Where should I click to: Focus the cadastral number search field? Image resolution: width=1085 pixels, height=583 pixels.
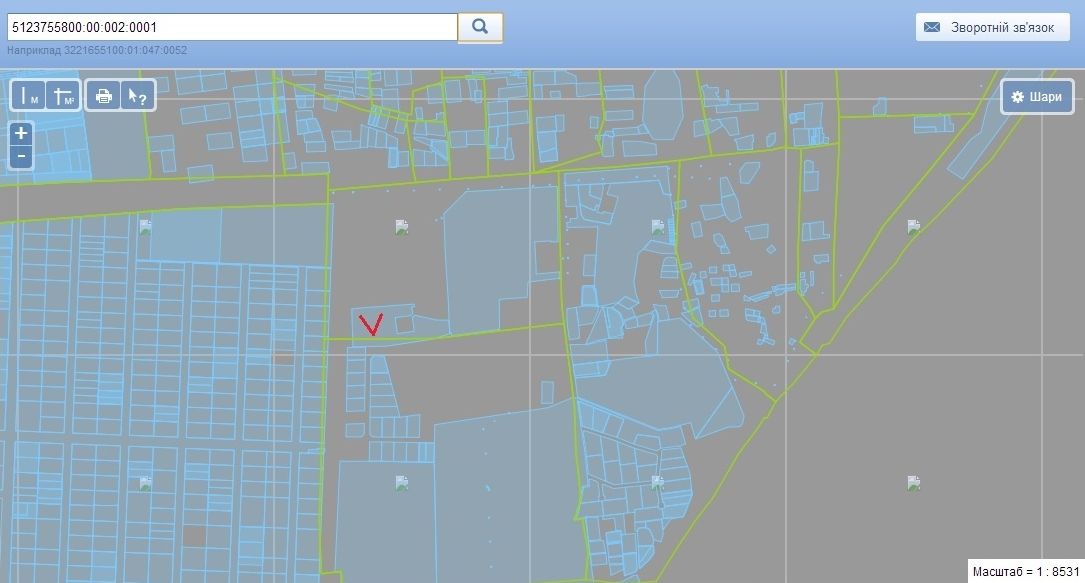(x=232, y=27)
